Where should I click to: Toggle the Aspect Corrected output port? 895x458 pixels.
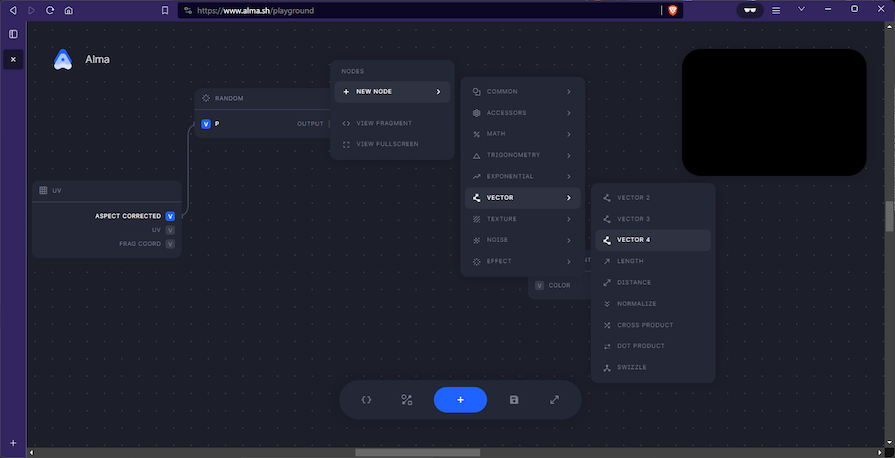(170, 216)
